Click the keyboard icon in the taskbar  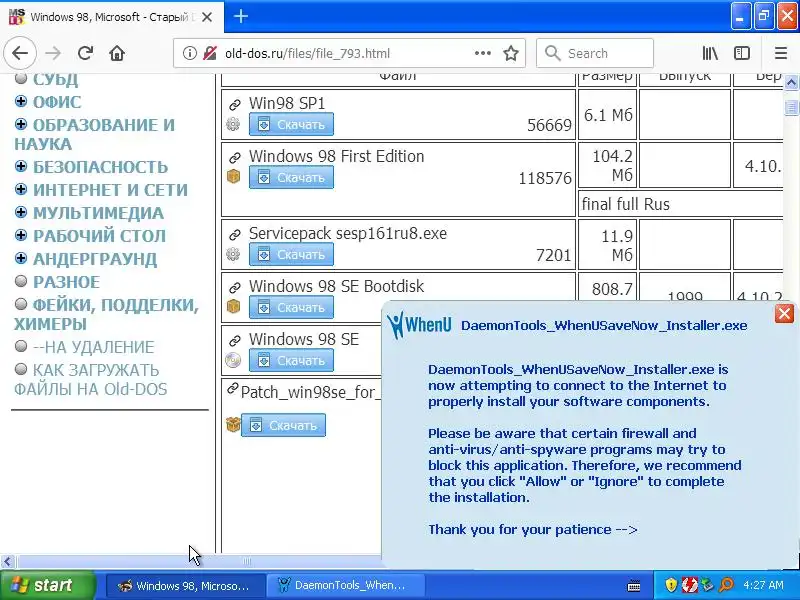[x=634, y=586]
